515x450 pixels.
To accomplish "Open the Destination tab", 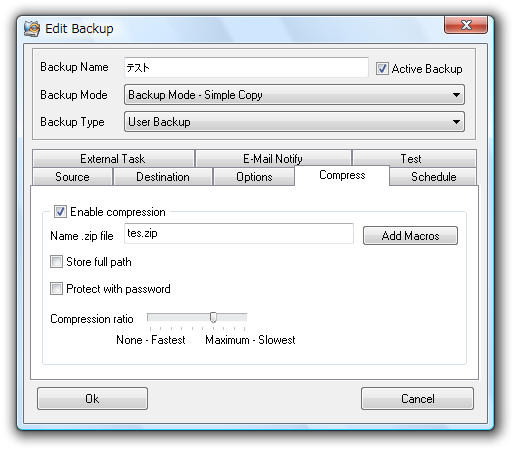I will [x=163, y=177].
